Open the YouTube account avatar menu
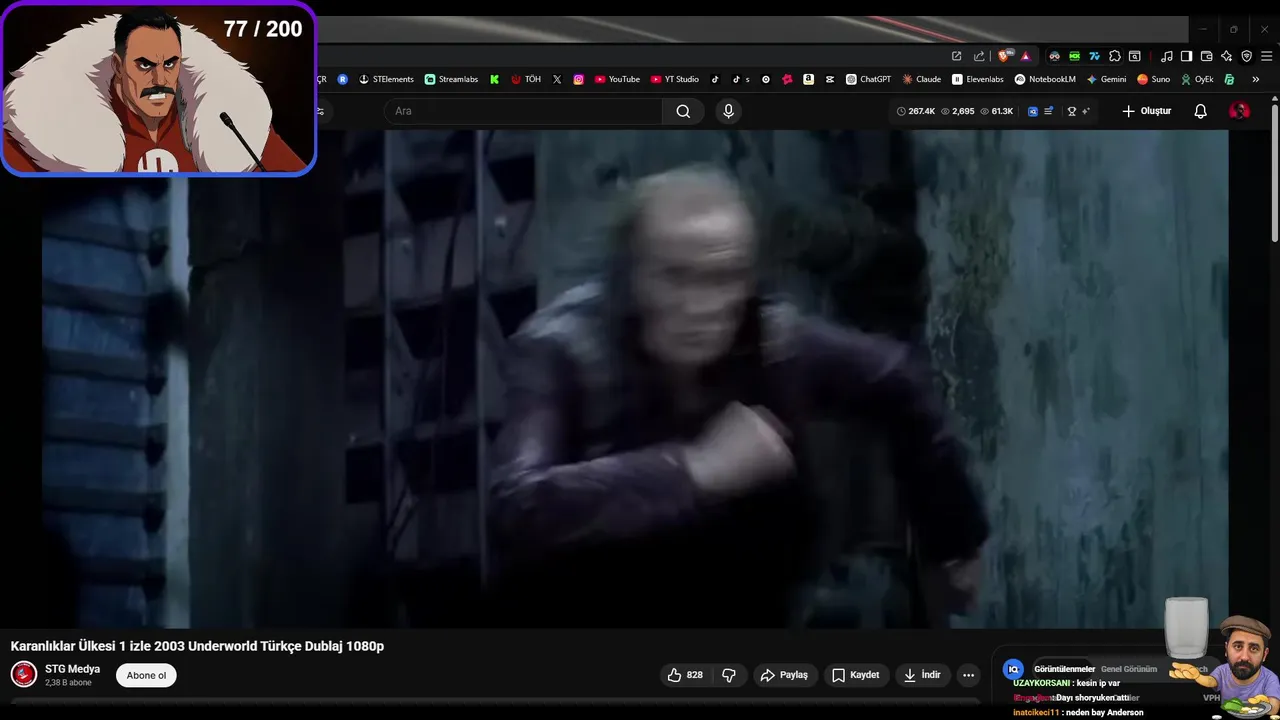Image resolution: width=1280 pixels, height=720 pixels. tap(1239, 111)
